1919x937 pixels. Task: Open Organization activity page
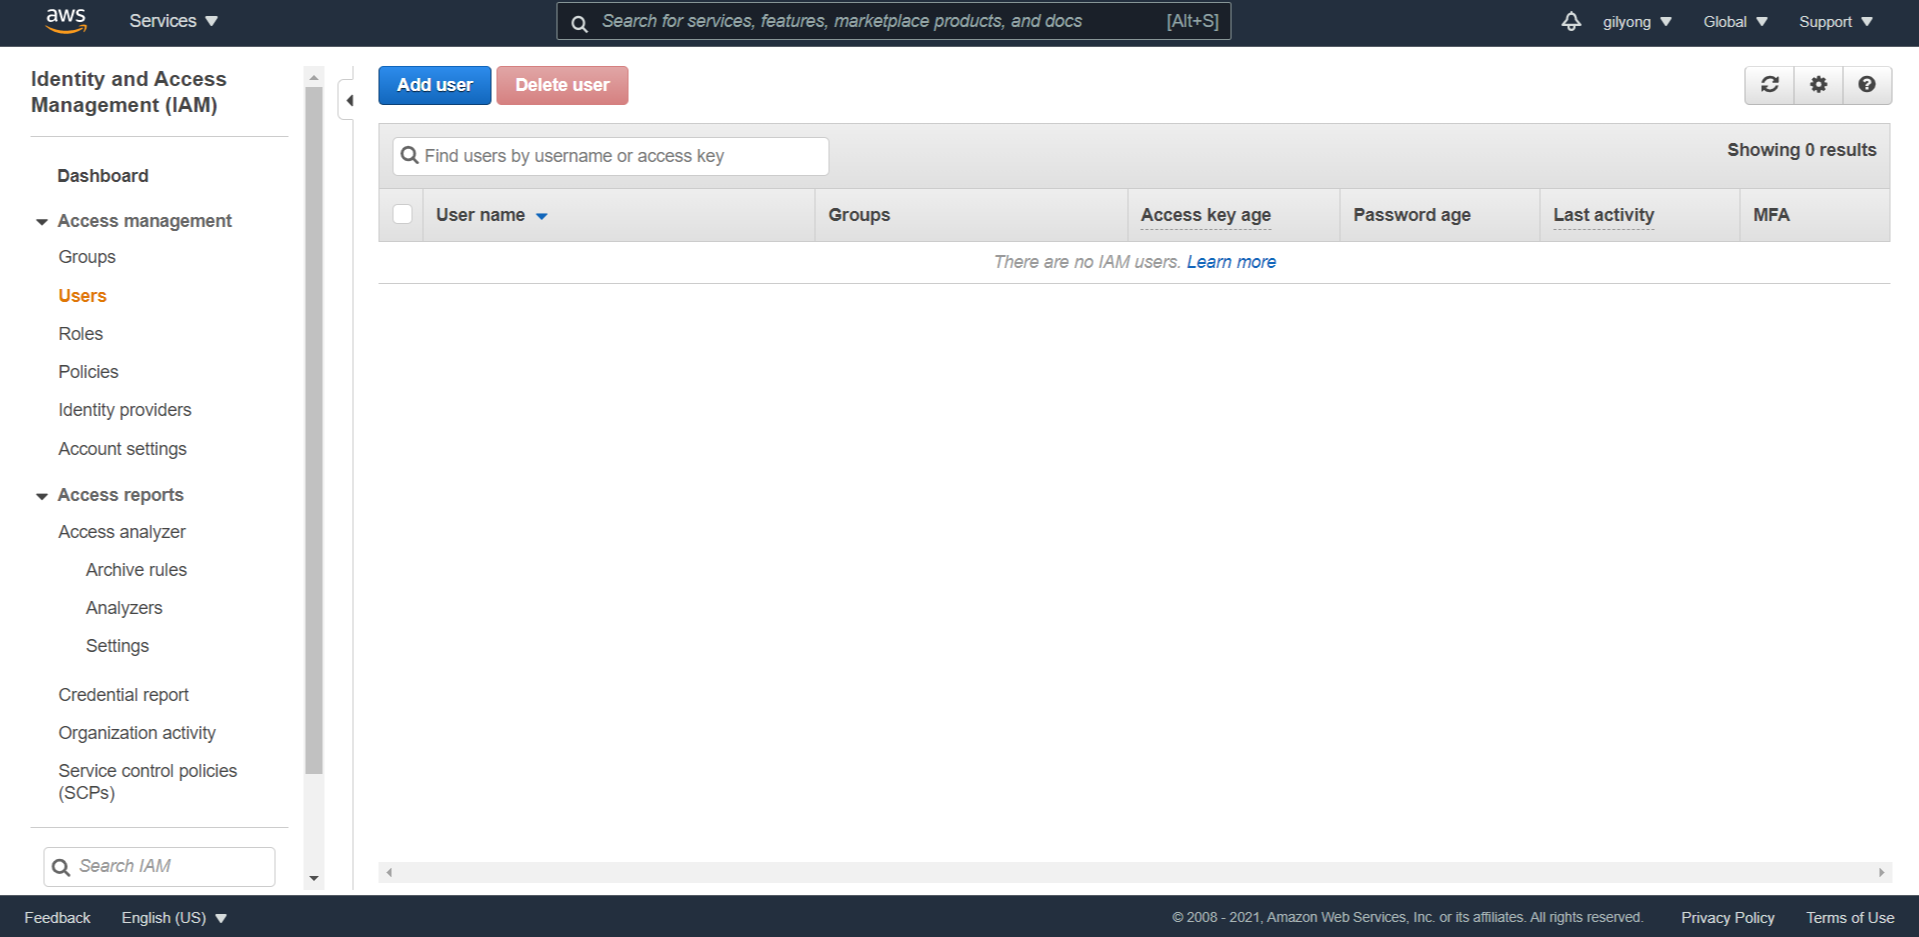137,733
